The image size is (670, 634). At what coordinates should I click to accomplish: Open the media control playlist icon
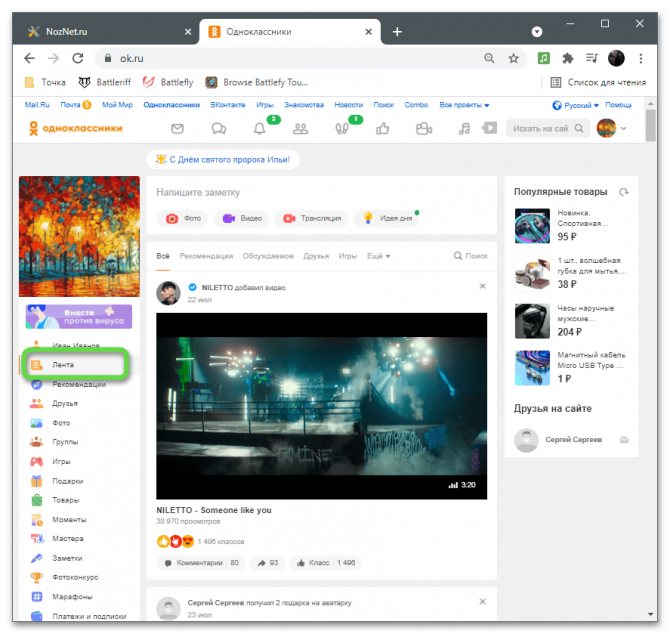coord(592,58)
